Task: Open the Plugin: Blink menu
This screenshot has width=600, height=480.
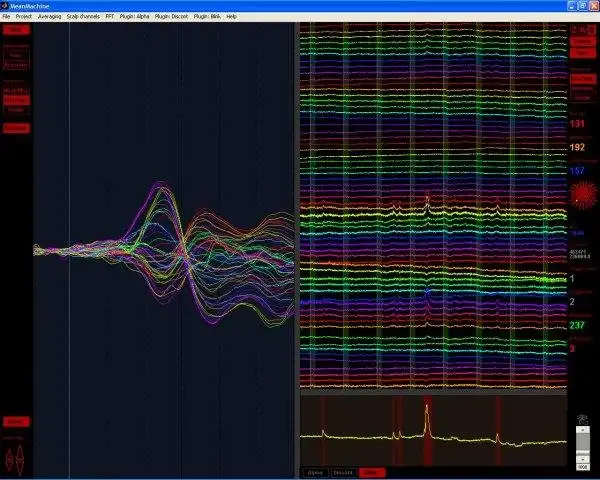Action: pos(207,16)
